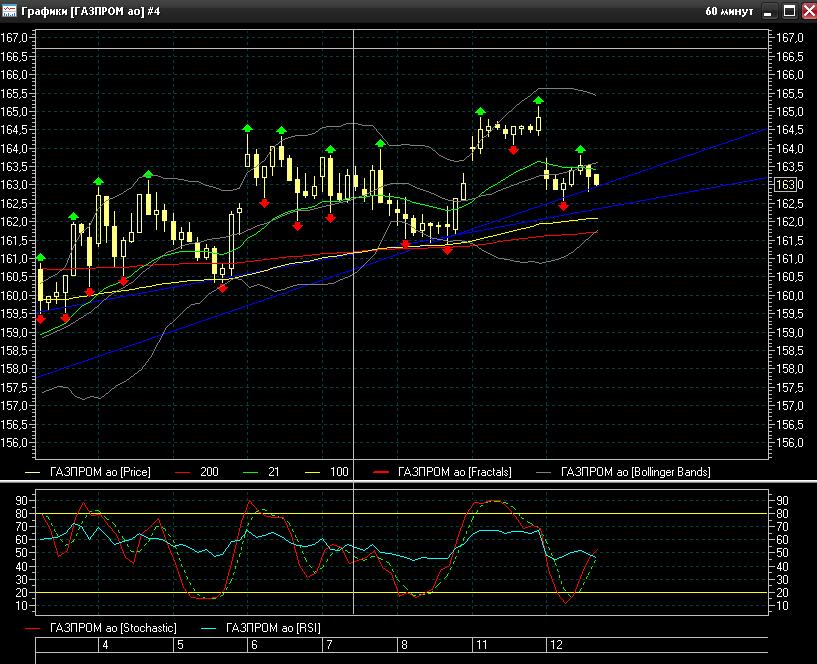Select the [Stochastic] indicator legend entry
817x664 pixels.
pyautogui.click(x=112, y=628)
